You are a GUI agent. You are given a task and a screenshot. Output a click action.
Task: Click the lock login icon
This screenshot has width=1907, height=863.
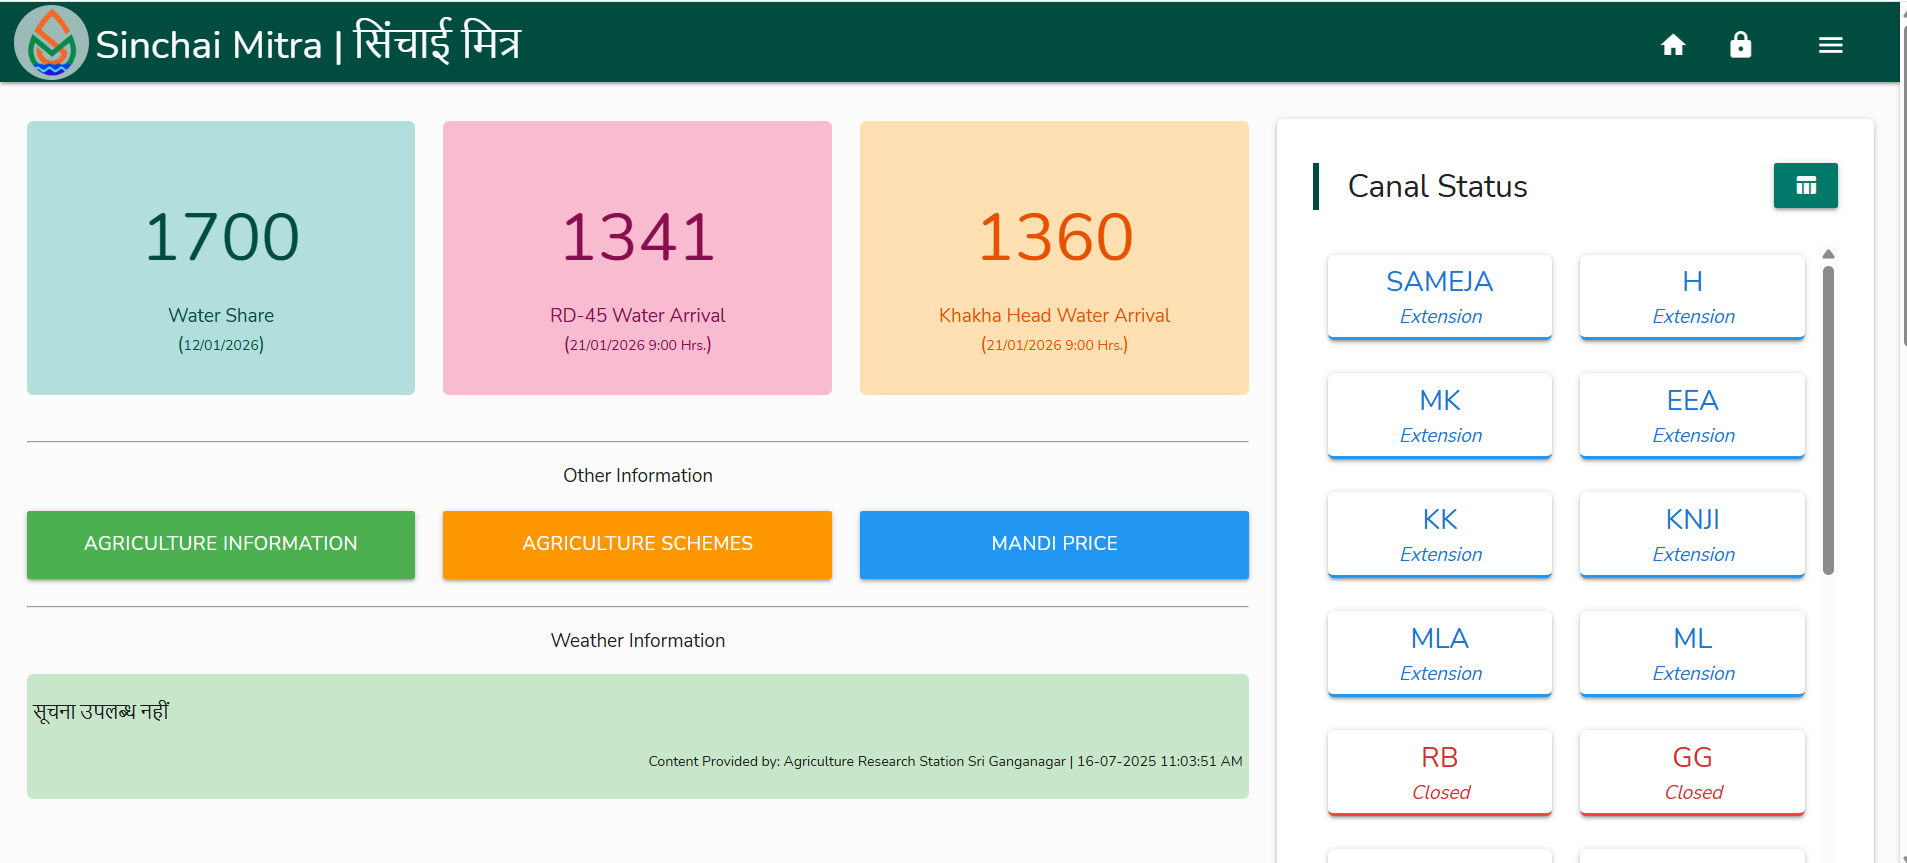coord(1740,45)
